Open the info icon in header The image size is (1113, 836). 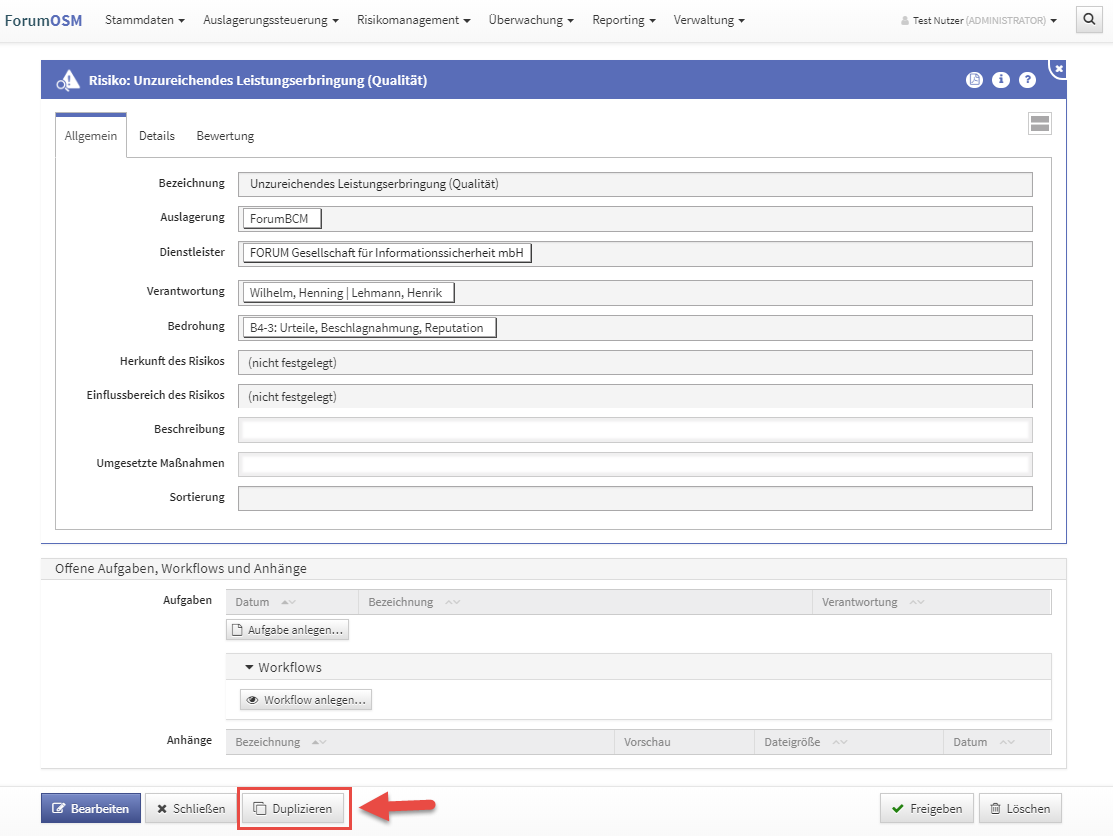pyautogui.click(x=1000, y=80)
